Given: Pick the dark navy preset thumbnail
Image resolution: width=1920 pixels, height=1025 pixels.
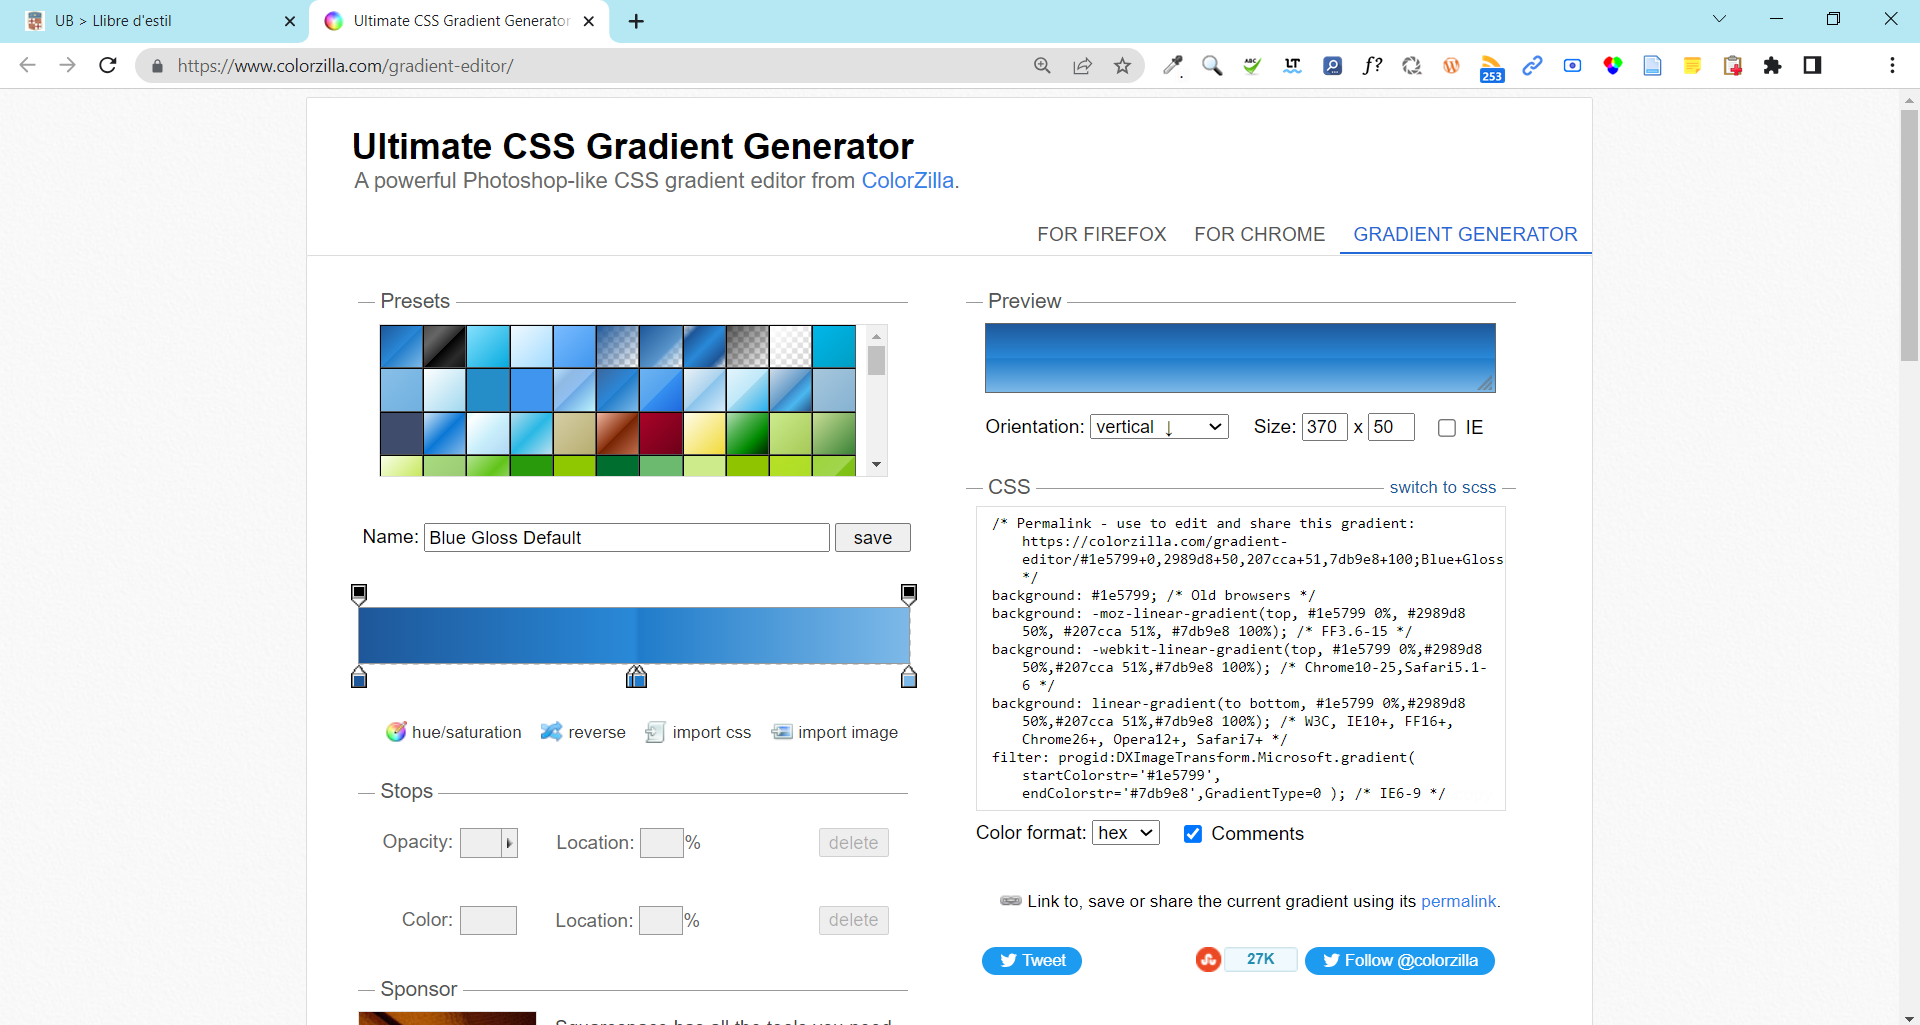Looking at the screenshot, I should [x=401, y=433].
